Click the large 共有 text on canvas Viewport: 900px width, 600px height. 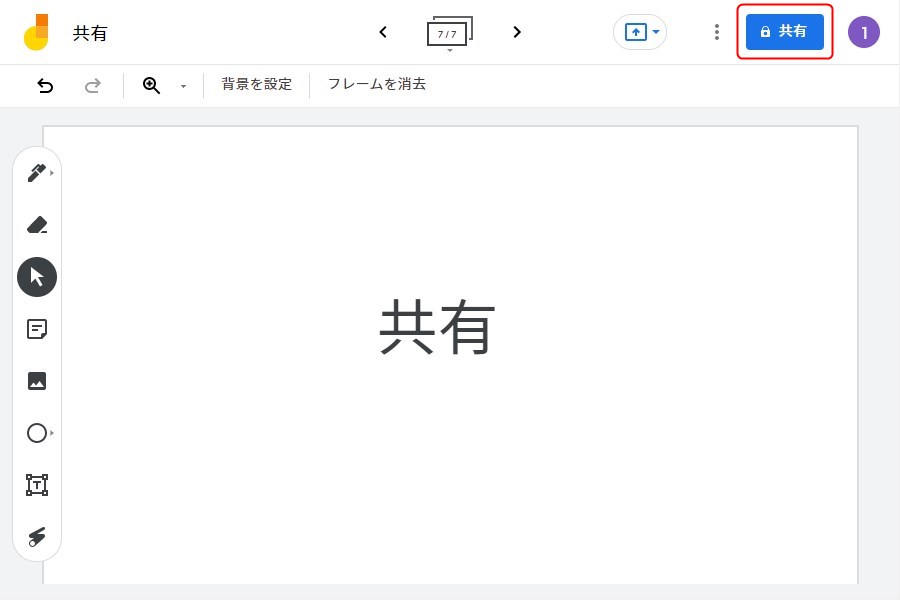[x=437, y=327]
